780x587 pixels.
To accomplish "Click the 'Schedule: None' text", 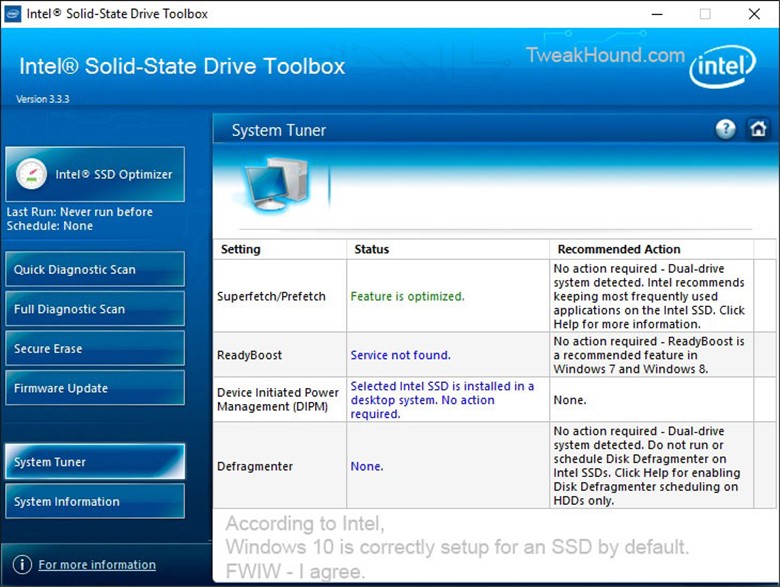I will pos(50,226).
